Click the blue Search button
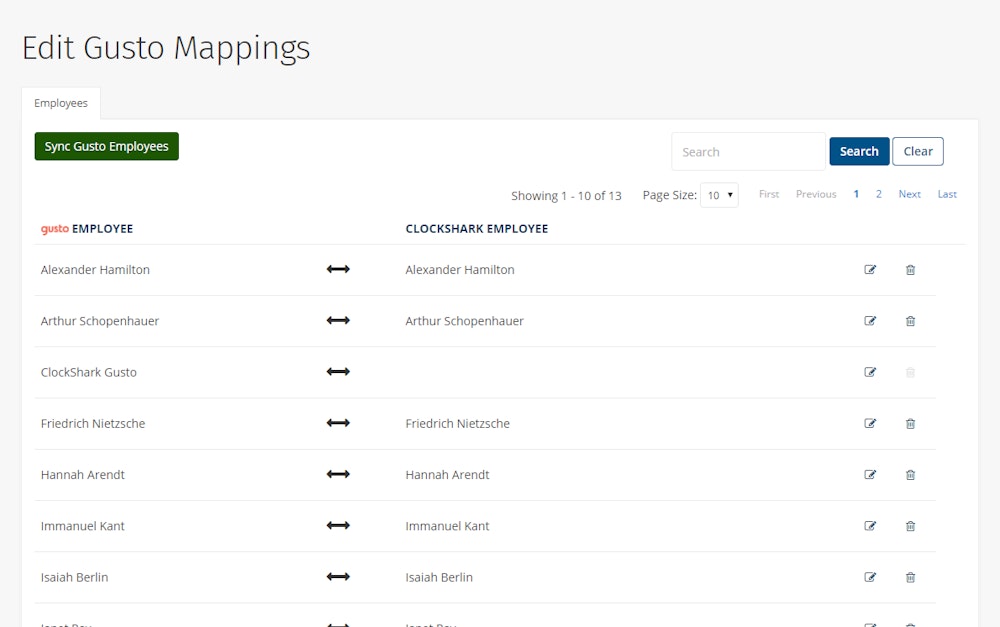1000x627 pixels. click(x=859, y=152)
